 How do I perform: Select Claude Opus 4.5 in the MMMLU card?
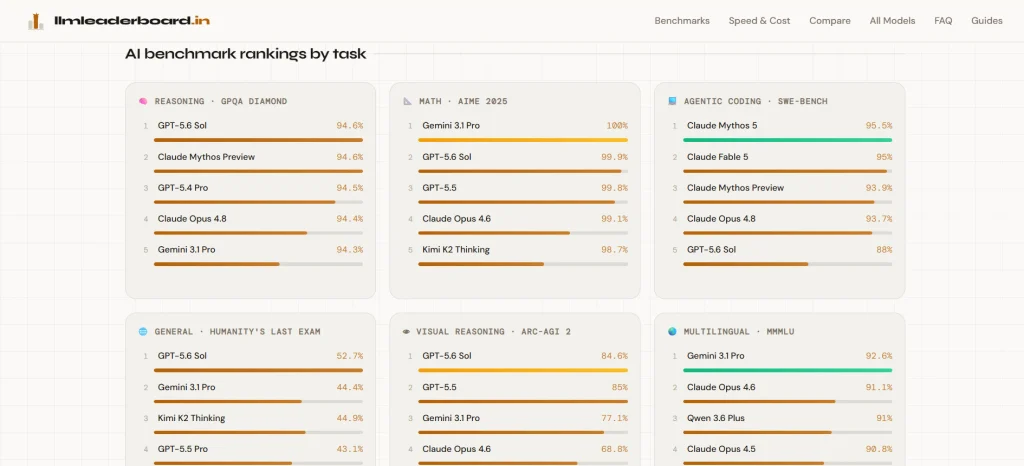click(721, 449)
